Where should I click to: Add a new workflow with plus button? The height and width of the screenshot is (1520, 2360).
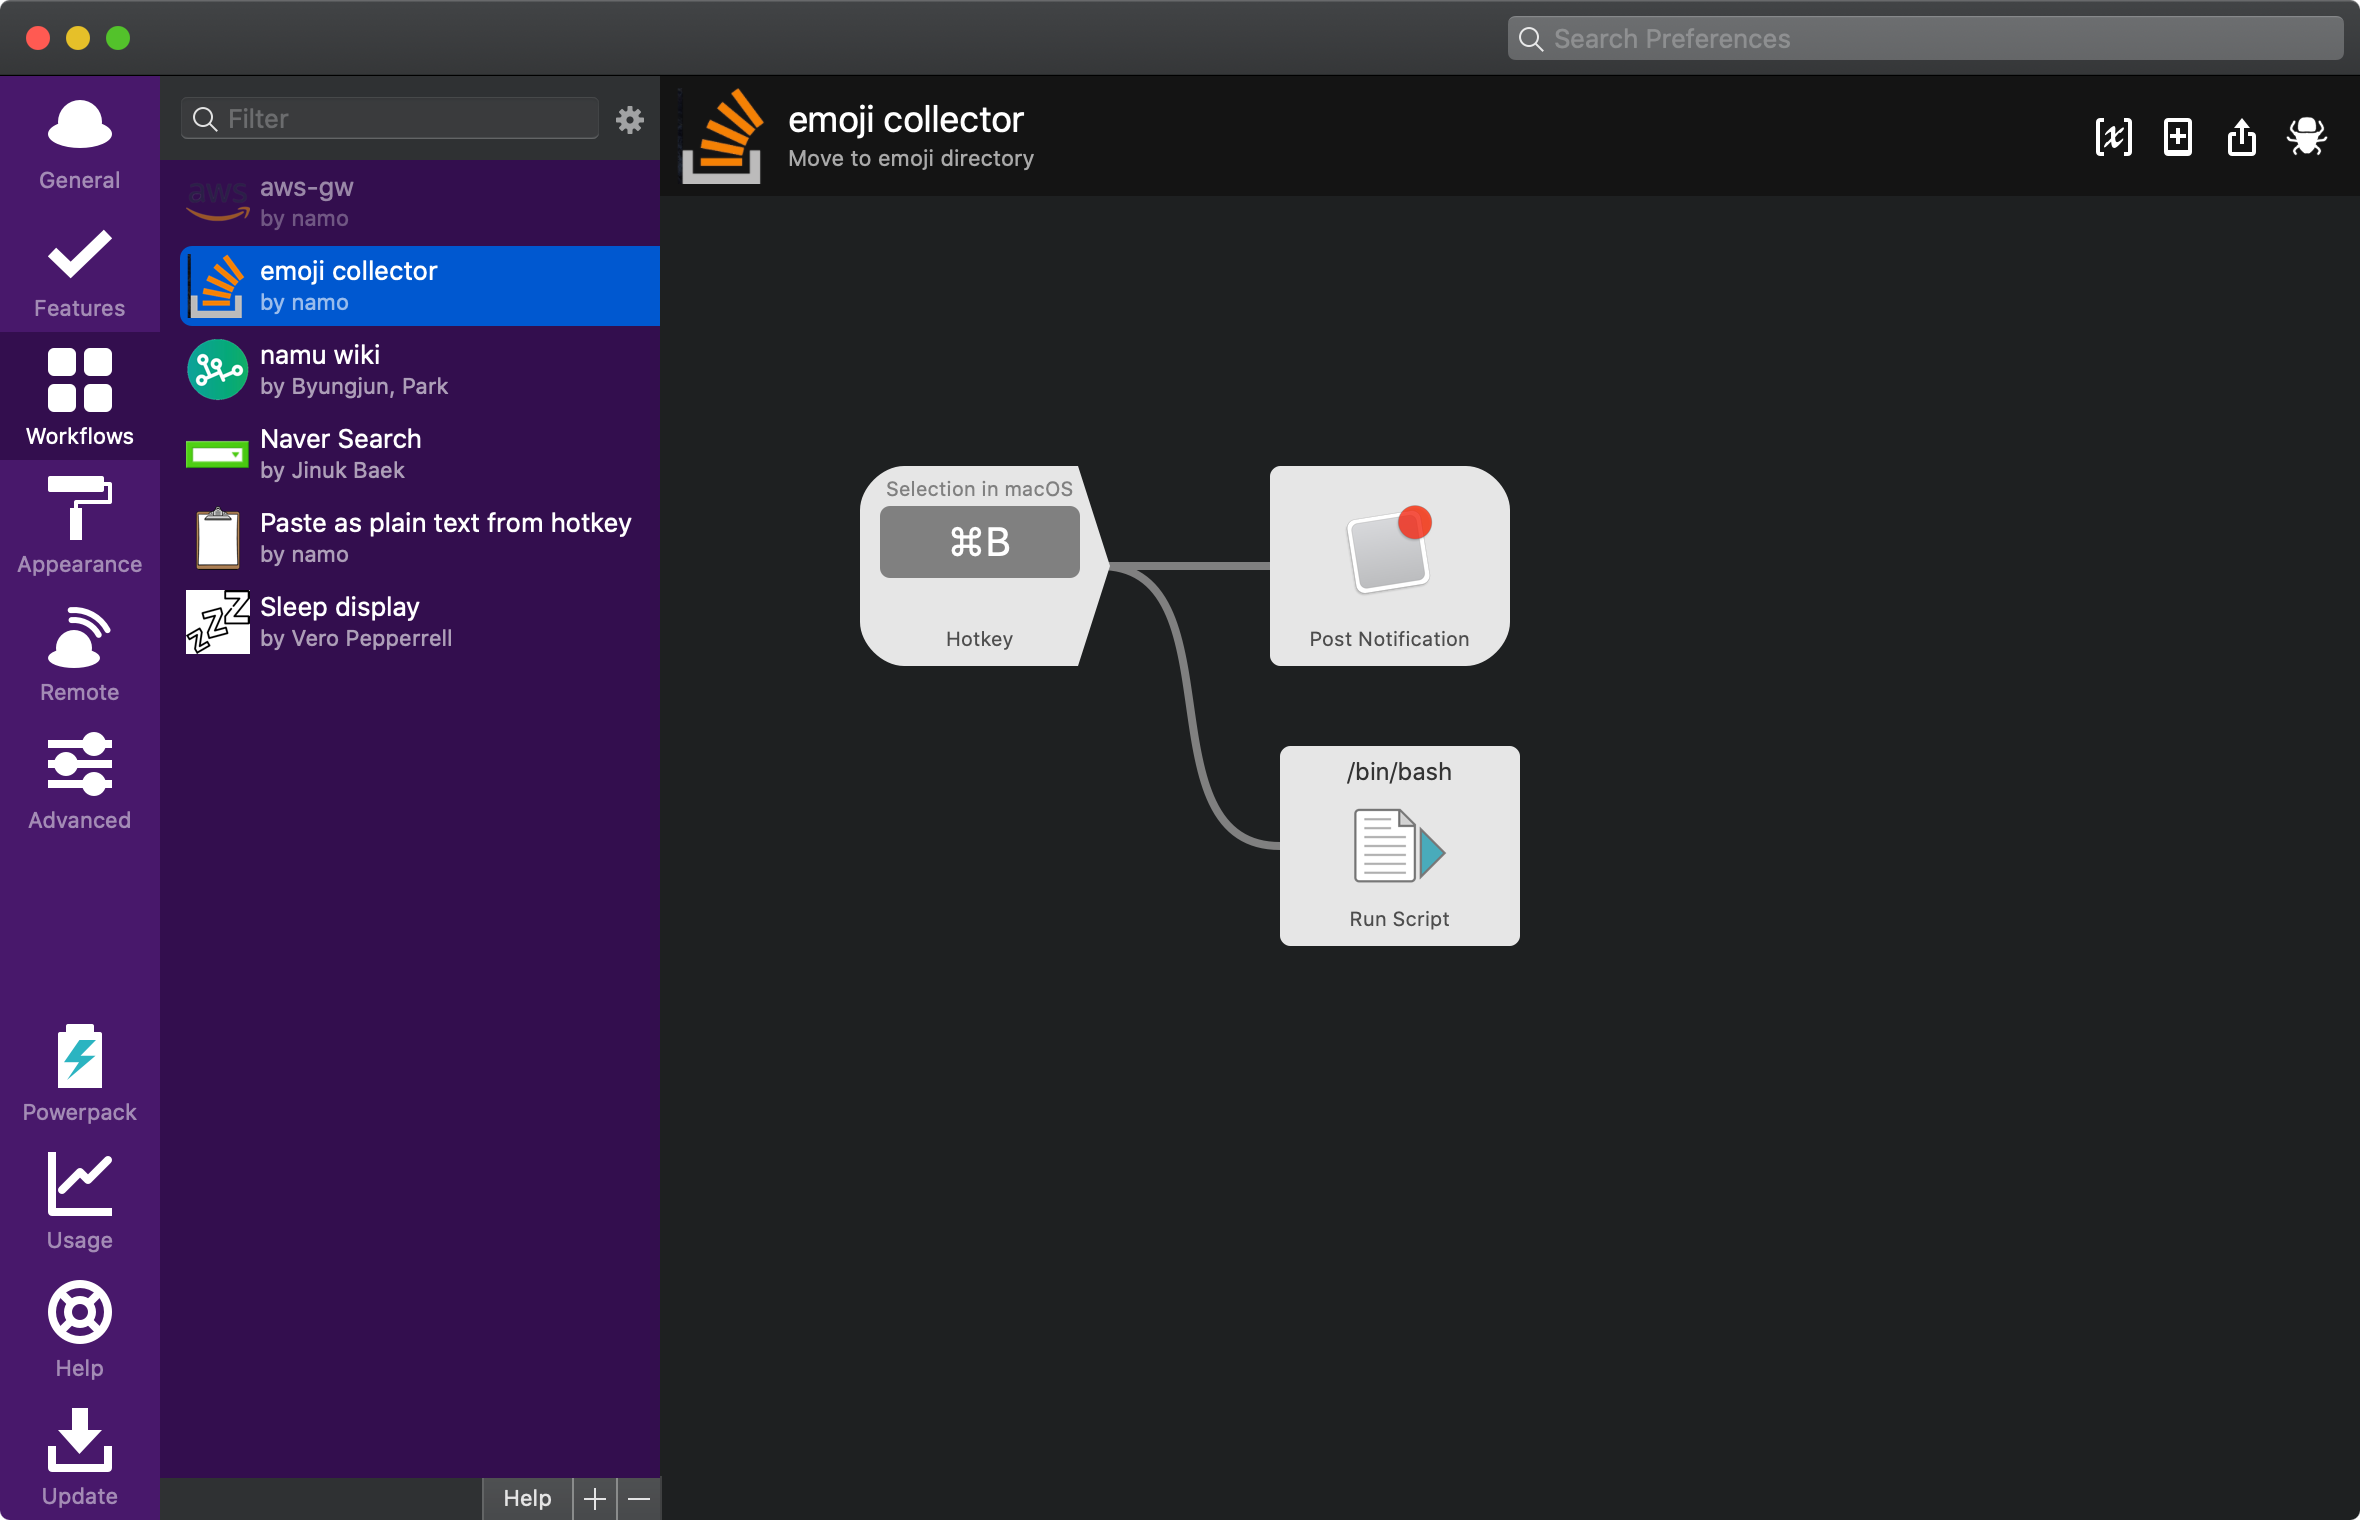(595, 1498)
